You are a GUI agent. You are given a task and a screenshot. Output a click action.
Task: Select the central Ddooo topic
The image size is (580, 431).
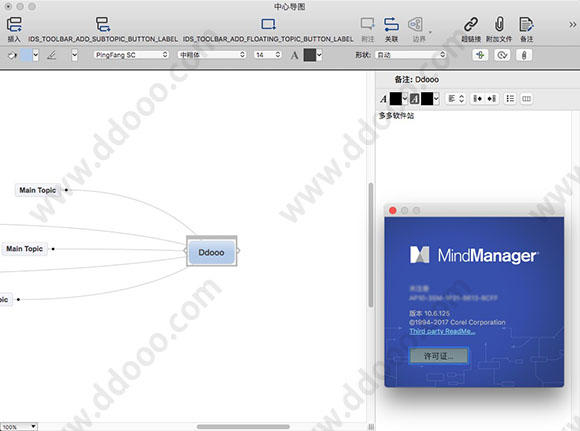pyautogui.click(x=211, y=252)
